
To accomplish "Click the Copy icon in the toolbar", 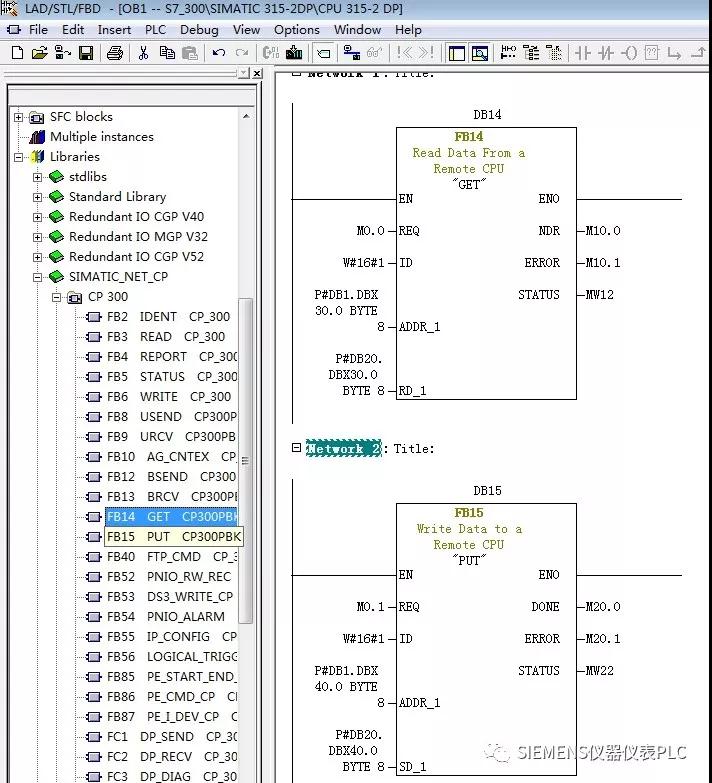I will (x=167, y=53).
